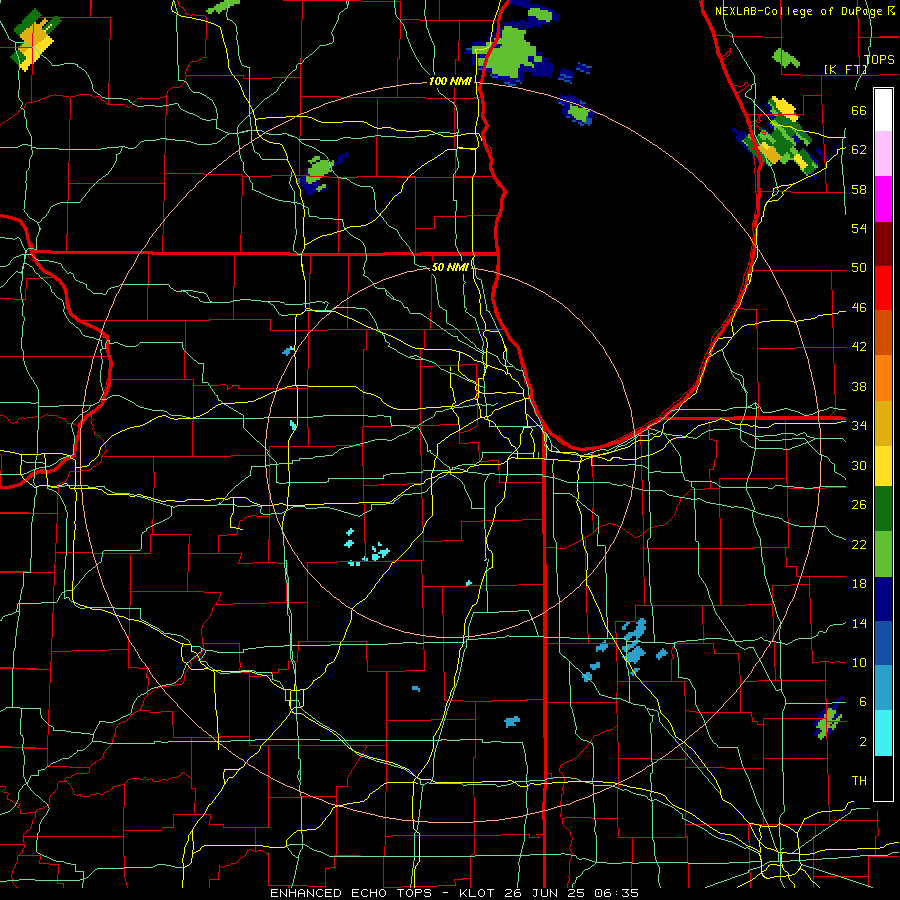Click legend value "66"
The width and height of the screenshot is (900, 900).
coord(859,110)
